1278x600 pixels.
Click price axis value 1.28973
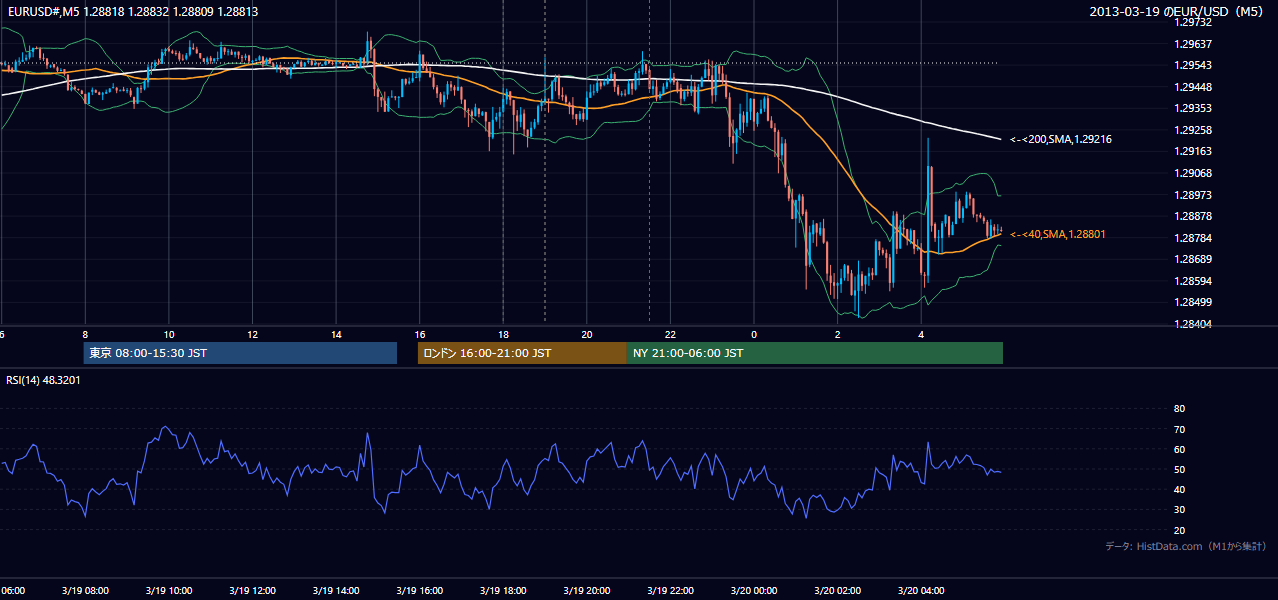[x=1193, y=195]
